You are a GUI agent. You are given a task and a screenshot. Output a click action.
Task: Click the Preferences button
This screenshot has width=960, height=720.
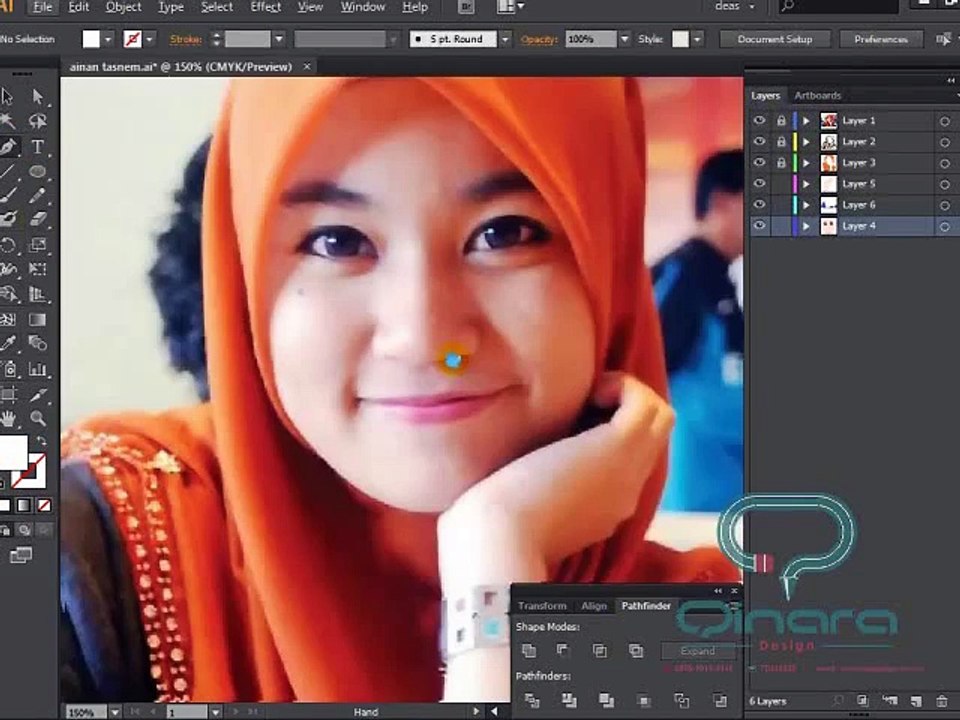[880, 39]
